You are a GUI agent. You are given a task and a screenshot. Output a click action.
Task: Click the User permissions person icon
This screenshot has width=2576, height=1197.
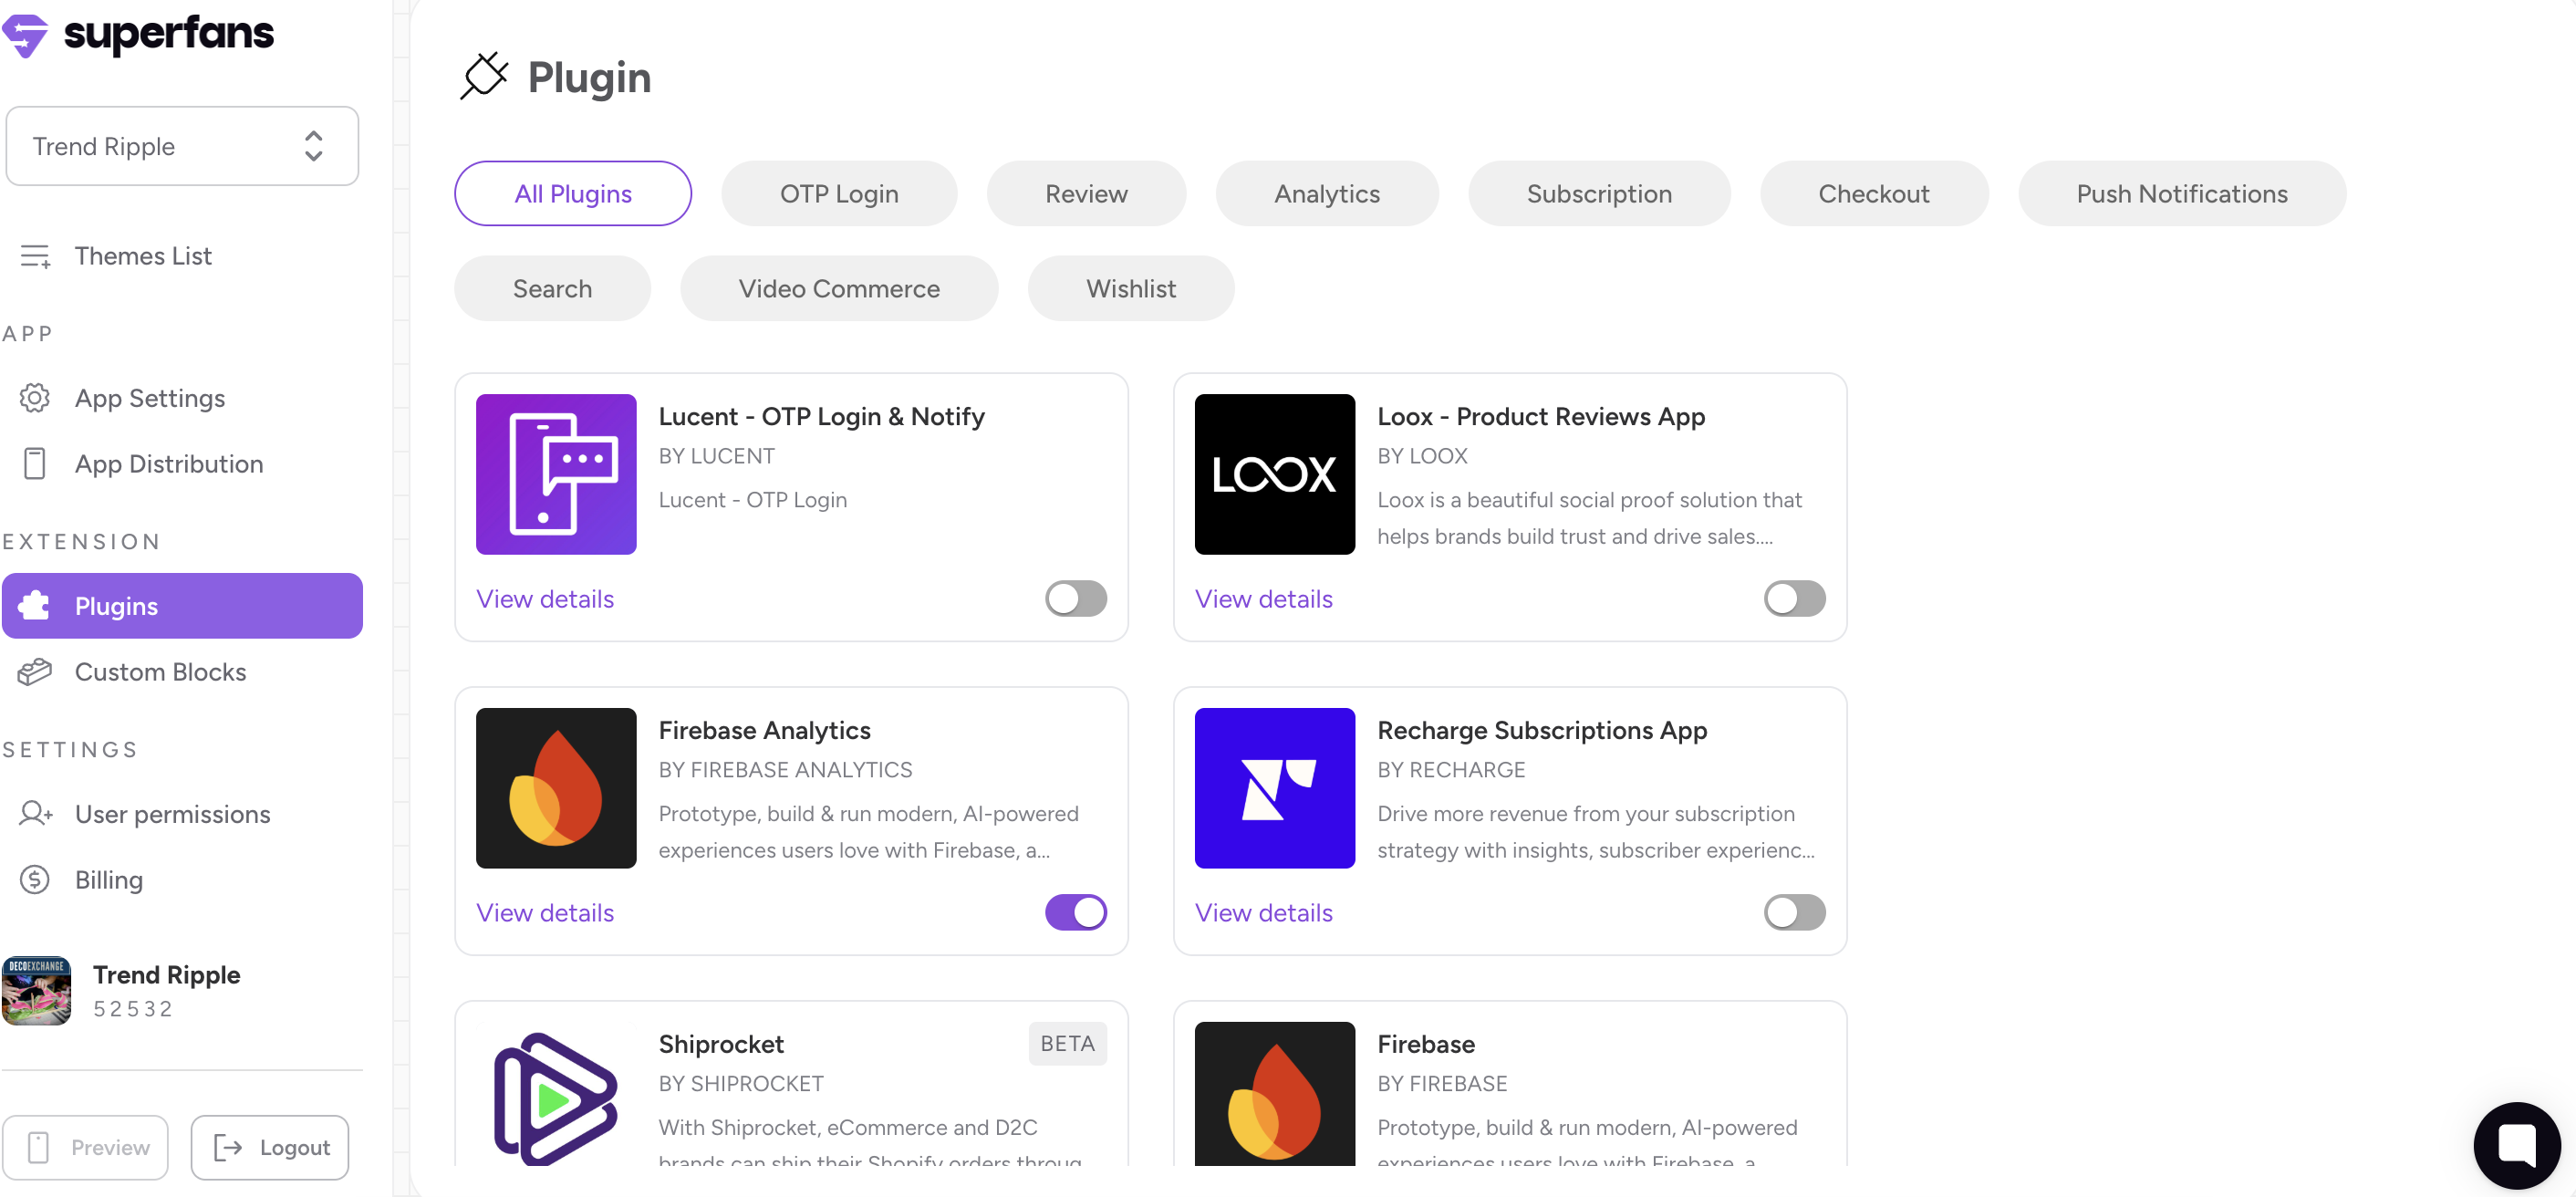click(x=35, y=814)
